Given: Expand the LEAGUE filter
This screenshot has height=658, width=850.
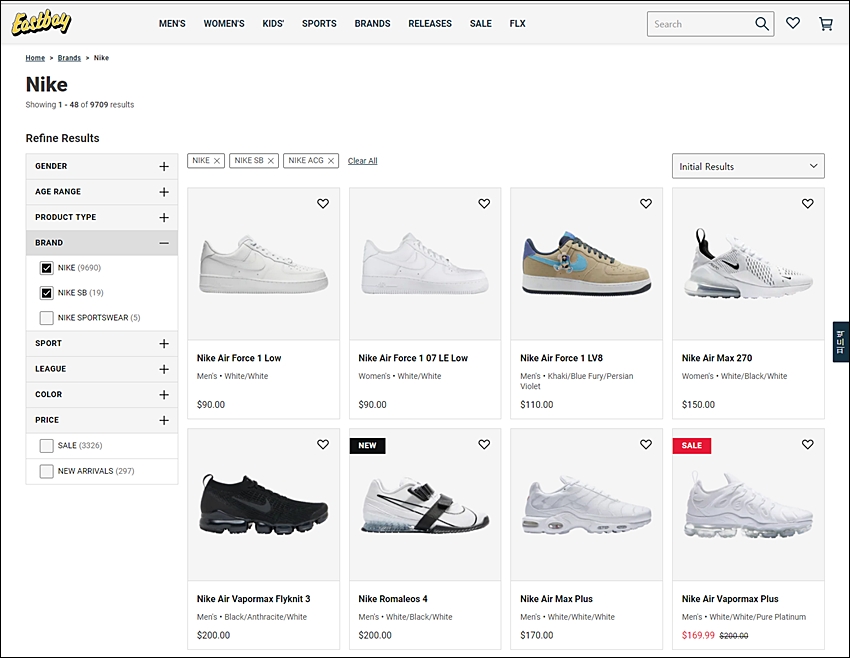Looking at the screenshot, I should click(x=102, y=369).
